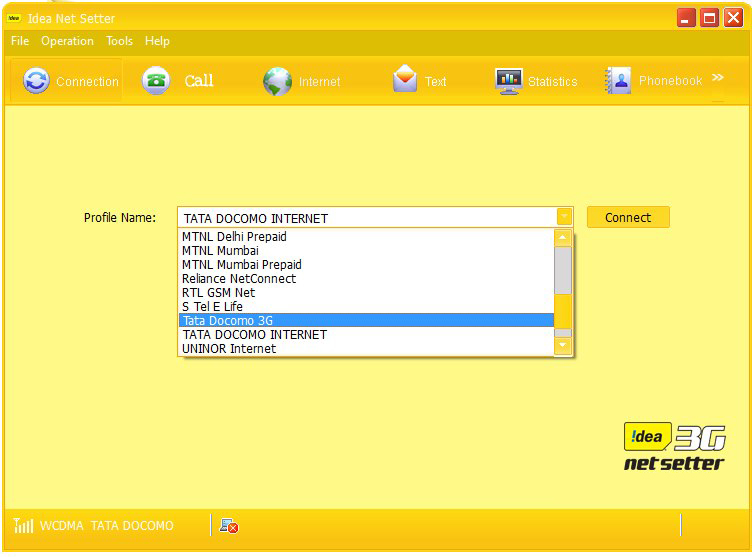Open the Text envelope icon

(405, 79)
